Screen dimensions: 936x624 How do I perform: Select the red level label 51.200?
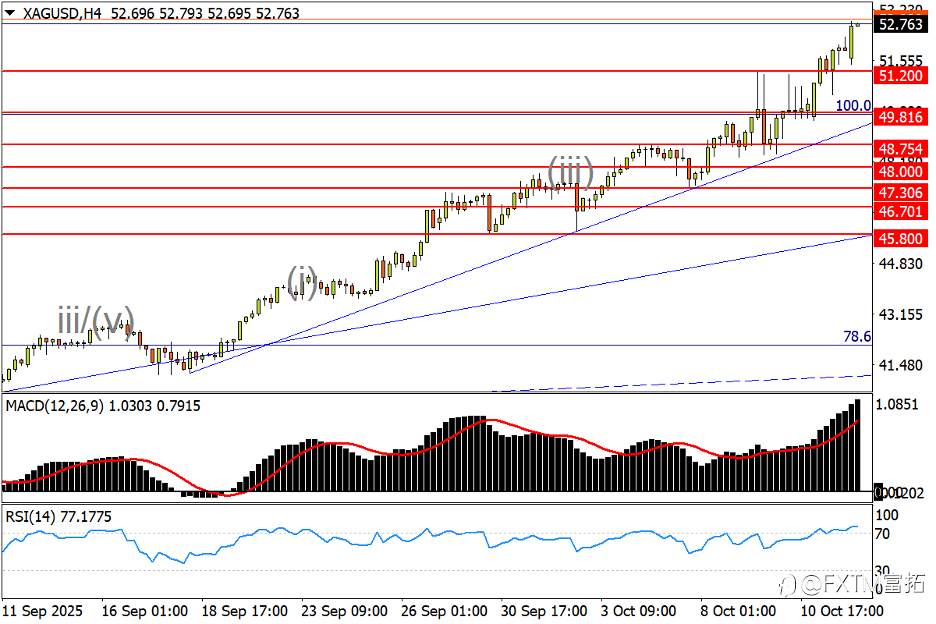[901, 76]
